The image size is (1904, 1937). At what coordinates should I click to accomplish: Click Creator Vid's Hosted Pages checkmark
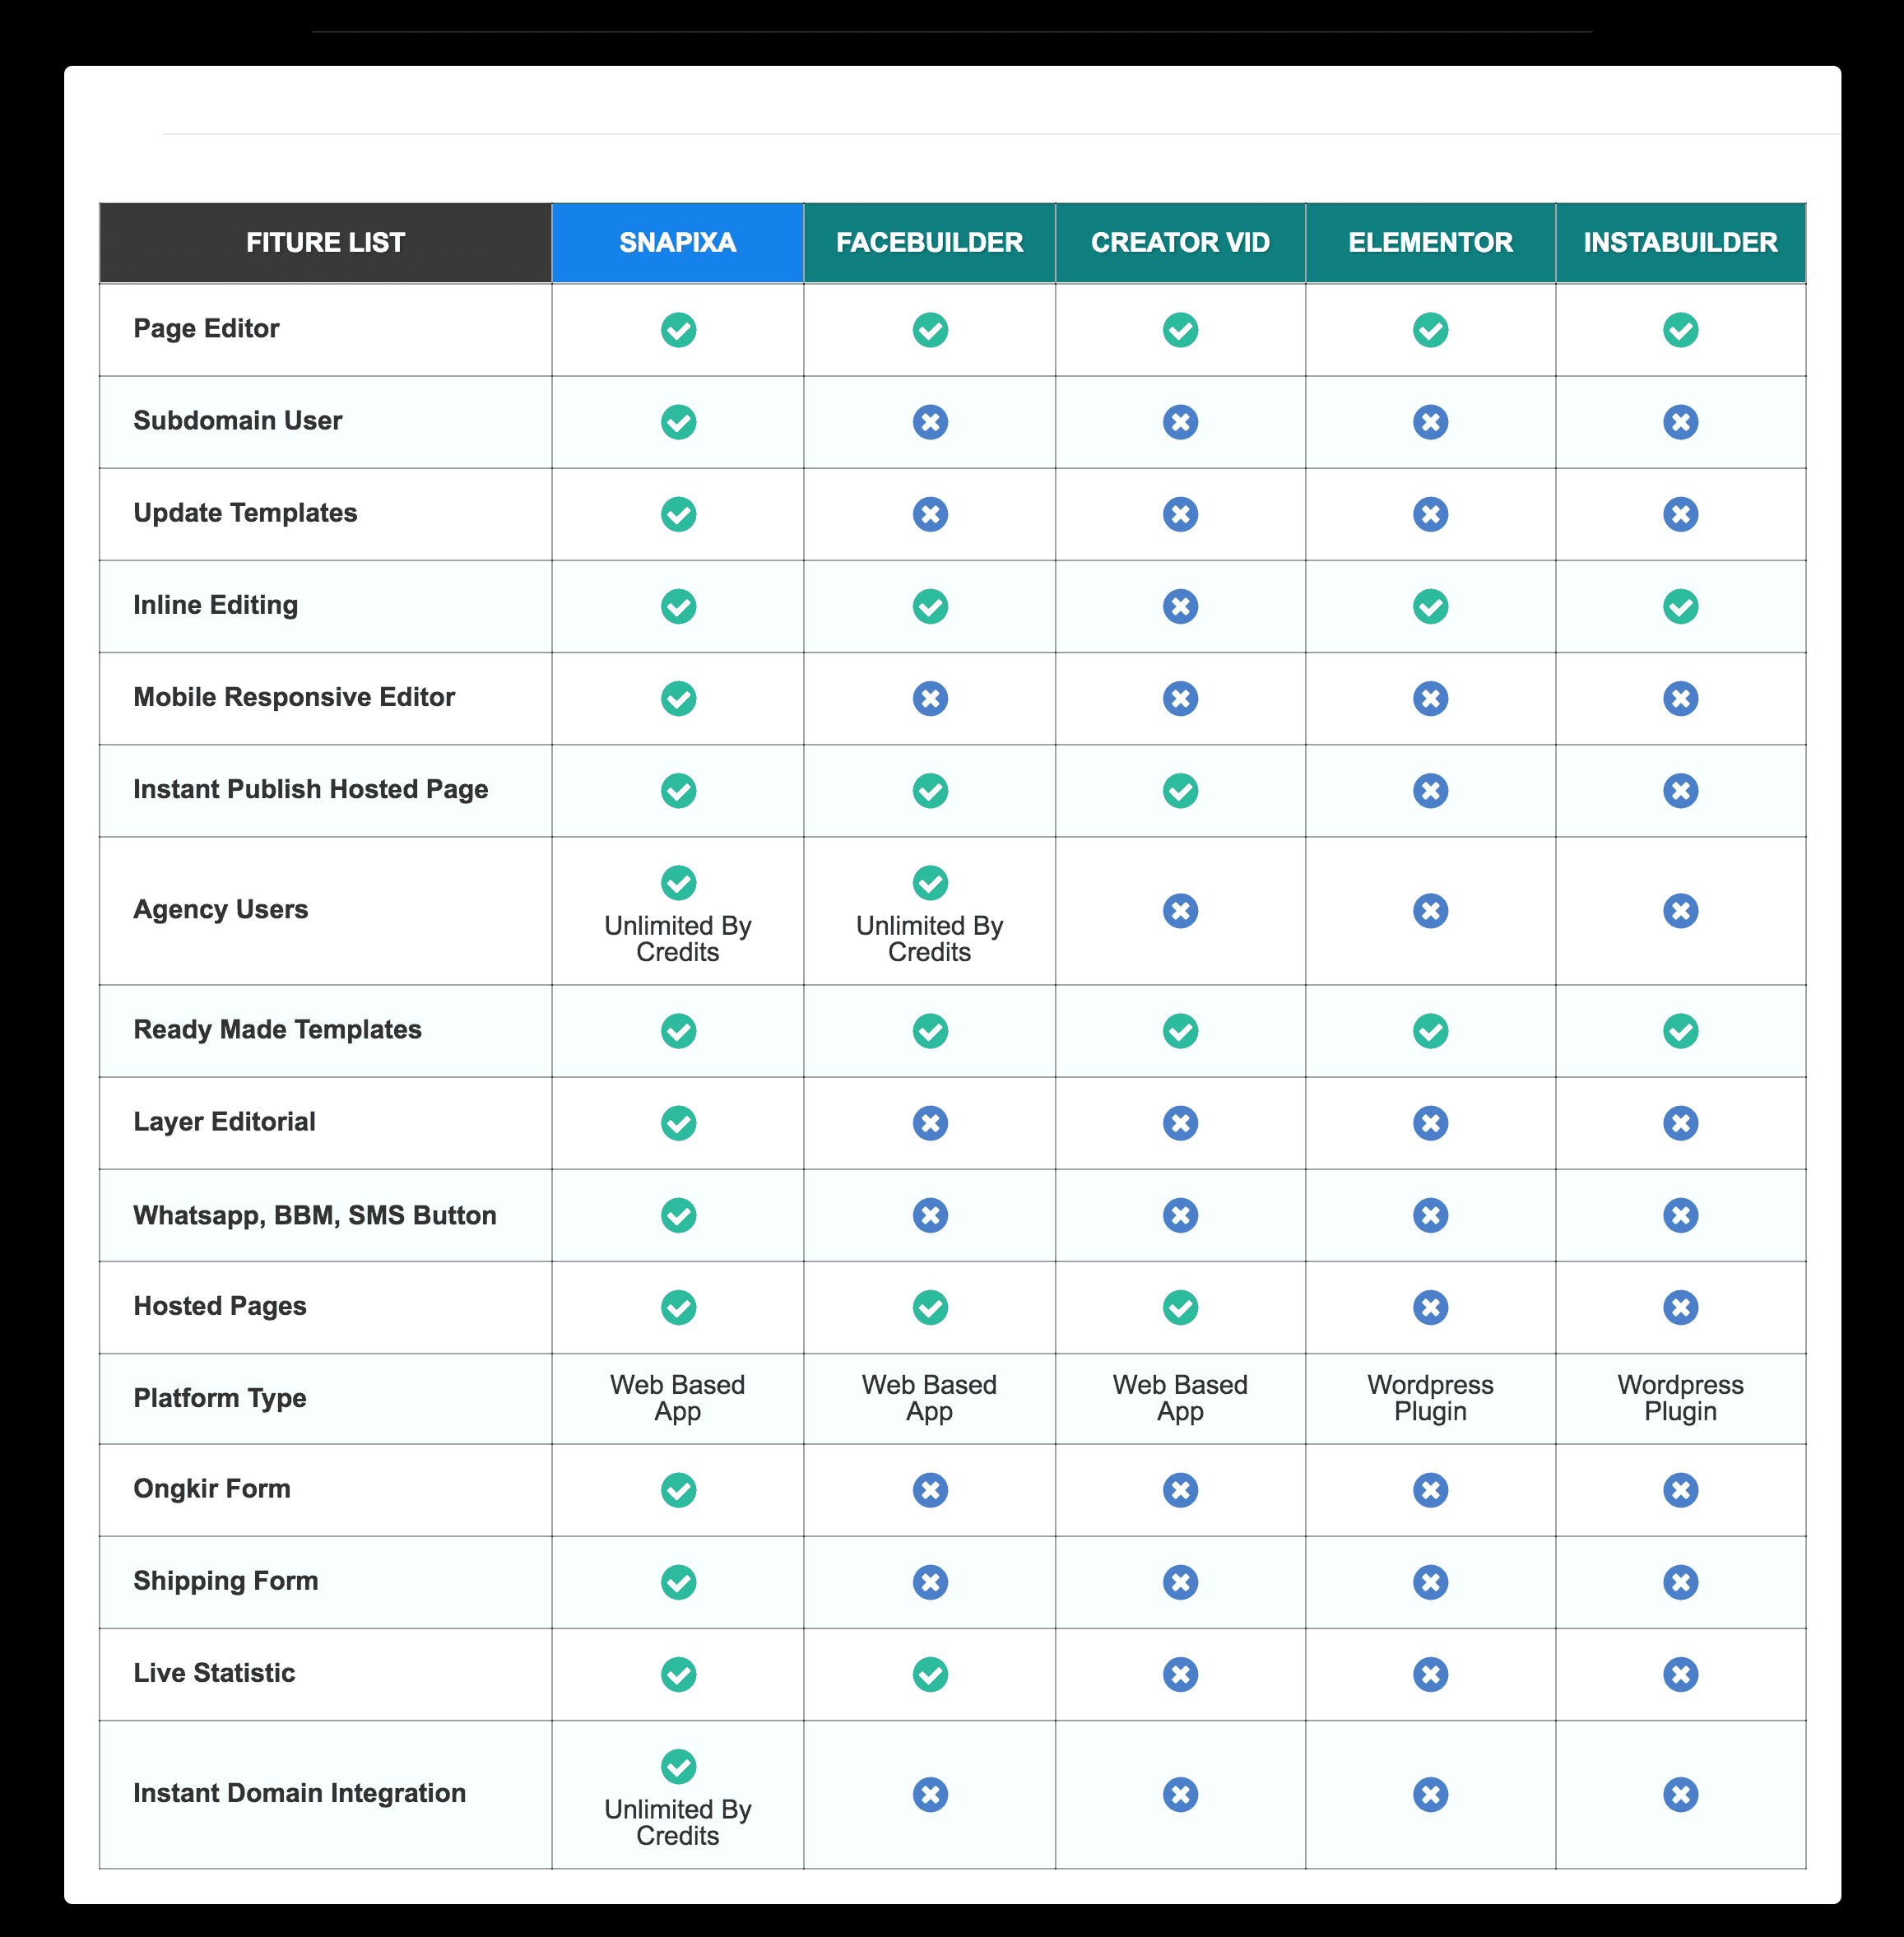pyautogui.click(x=1180, y=1307)
